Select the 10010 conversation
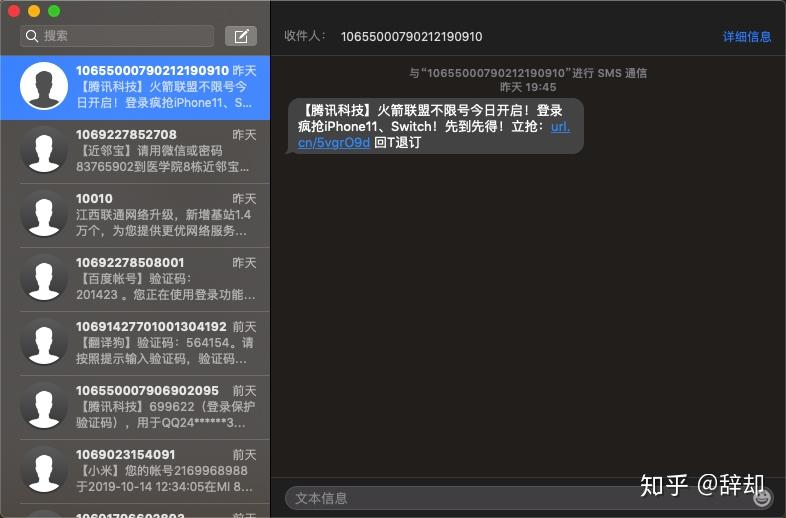This screenshot has width=786, height=518. [x=135, y=215]
